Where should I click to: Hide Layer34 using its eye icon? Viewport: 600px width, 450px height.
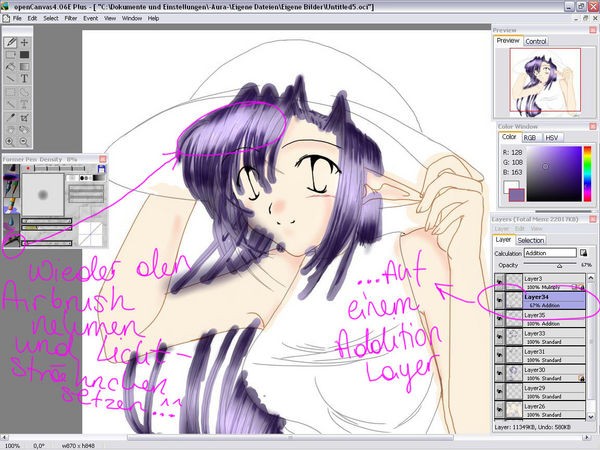coord(501,297)
